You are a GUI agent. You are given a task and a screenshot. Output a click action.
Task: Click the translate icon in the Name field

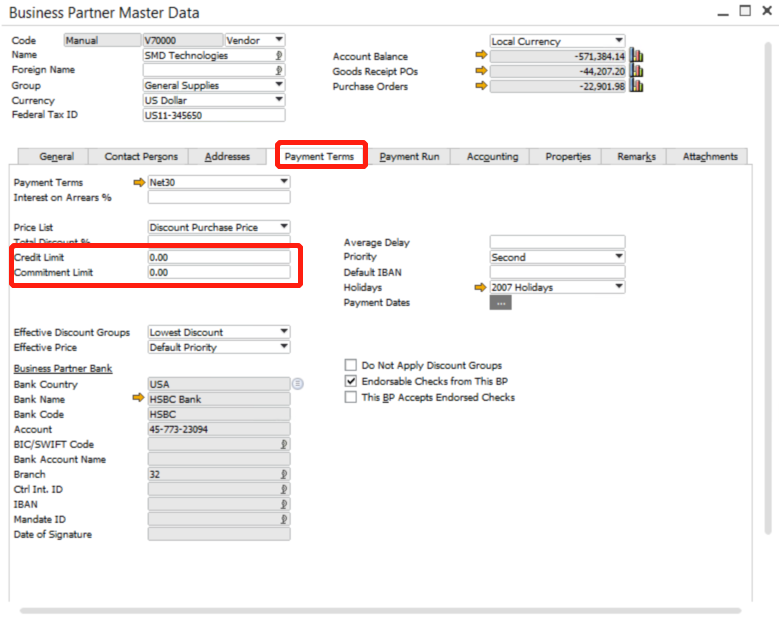279,55
